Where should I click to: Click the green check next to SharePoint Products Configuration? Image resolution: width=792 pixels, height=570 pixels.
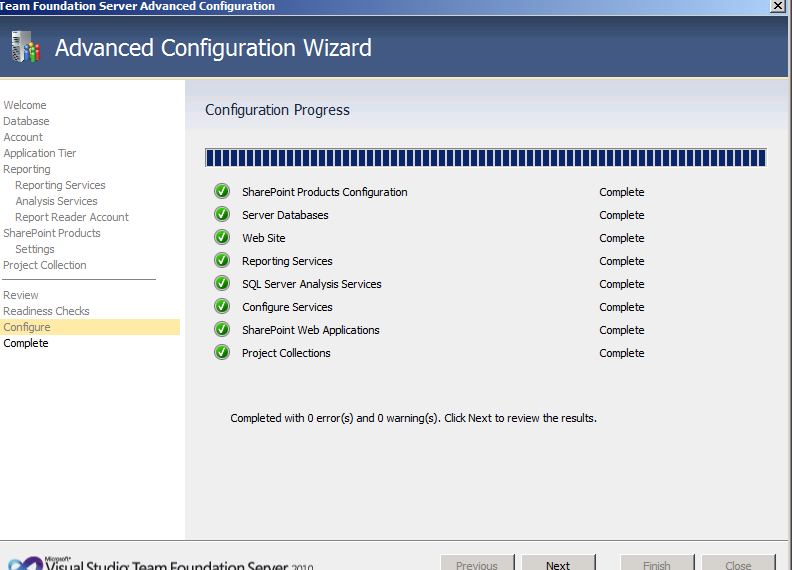tap(222, 192)
